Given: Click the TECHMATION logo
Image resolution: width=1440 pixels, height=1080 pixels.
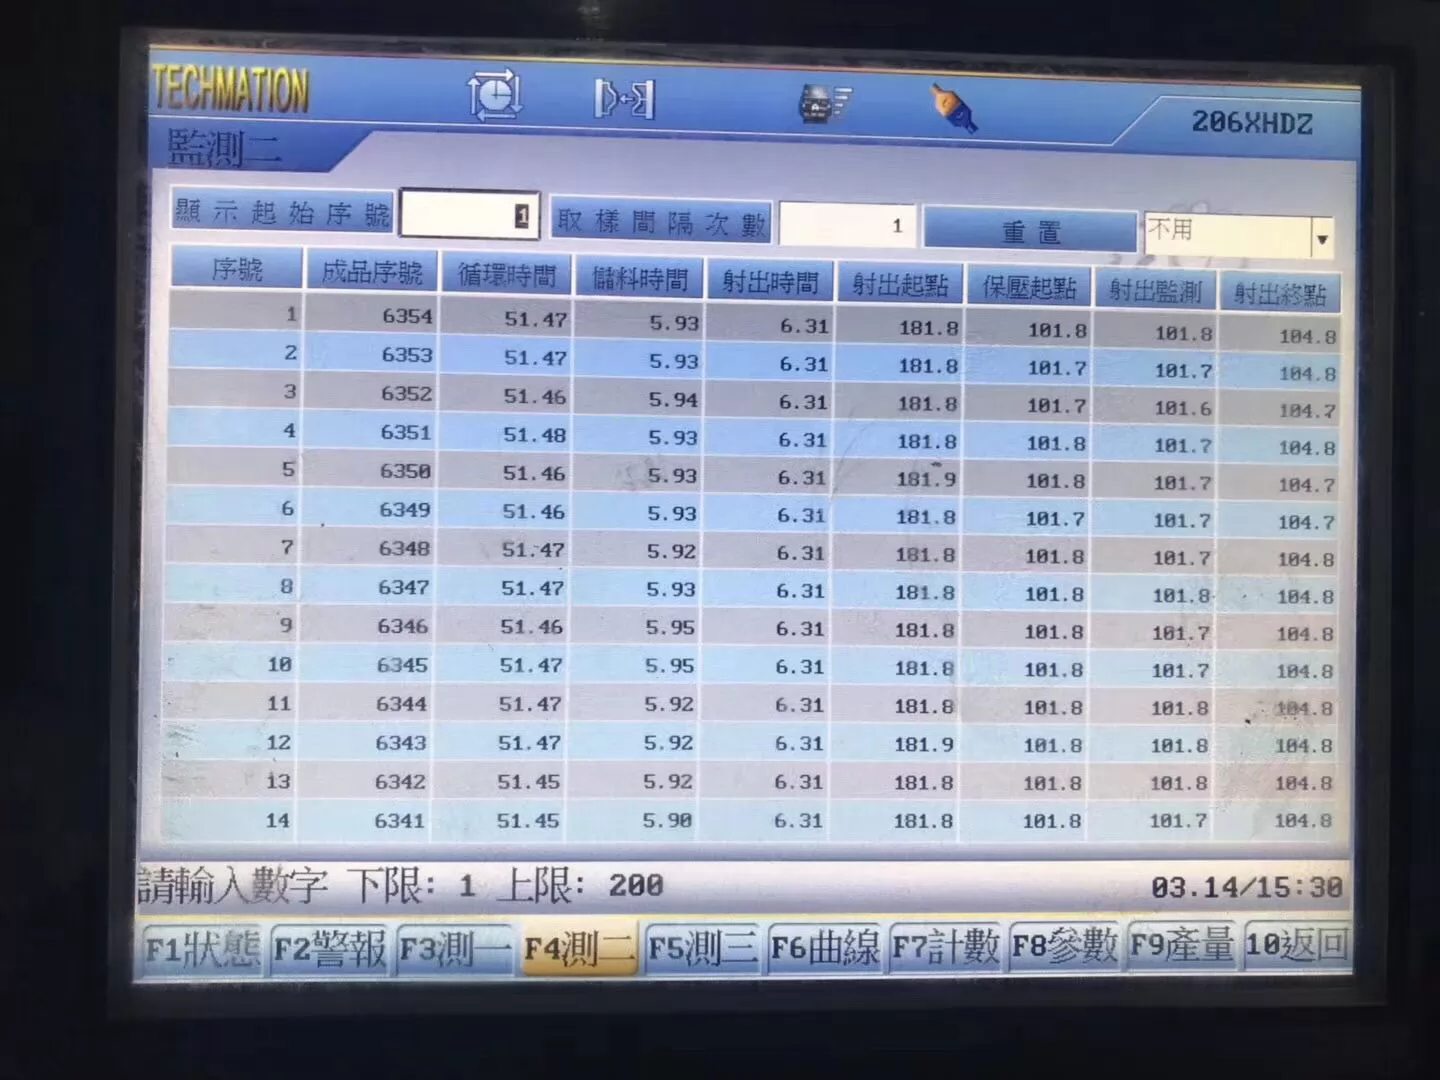Looking at the screenshot, I should [230, 90].
